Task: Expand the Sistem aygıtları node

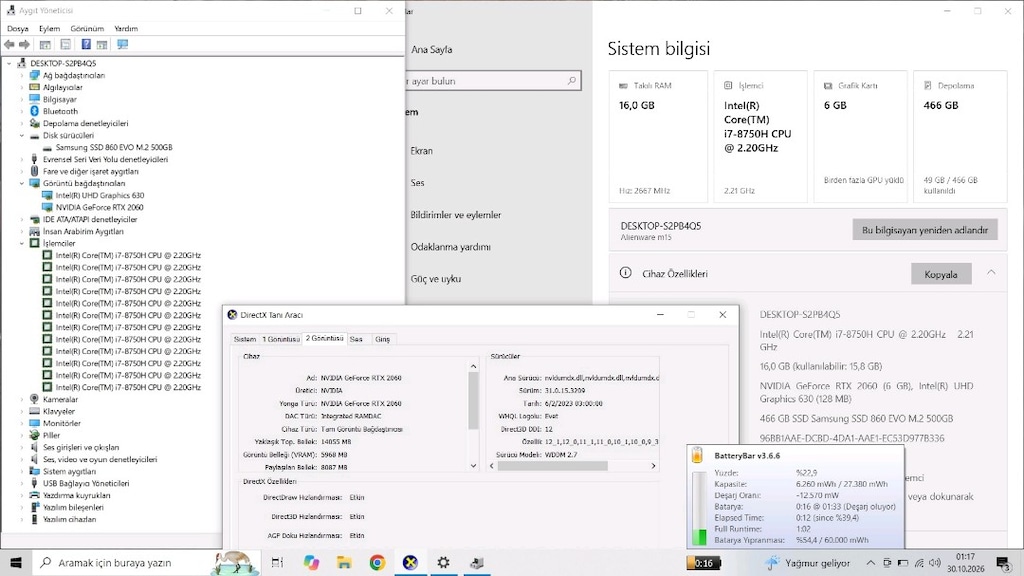Action: [x=22, y=471]
